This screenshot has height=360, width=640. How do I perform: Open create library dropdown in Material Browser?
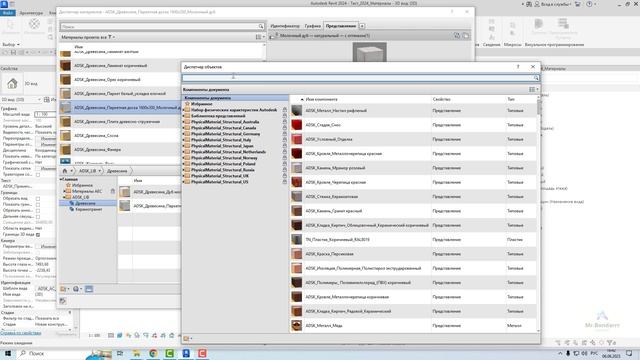64,289
